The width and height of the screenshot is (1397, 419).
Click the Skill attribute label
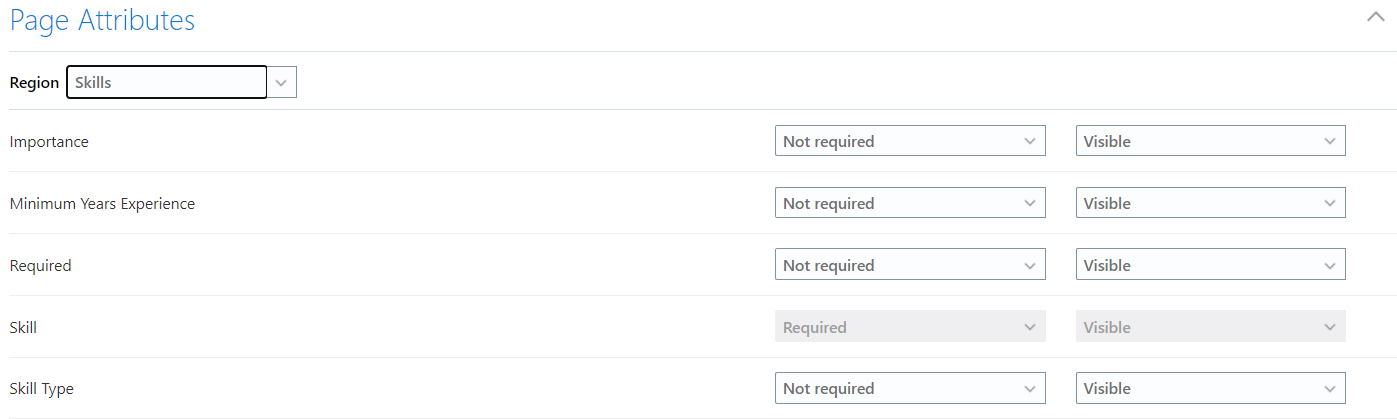tap(23, 328)
